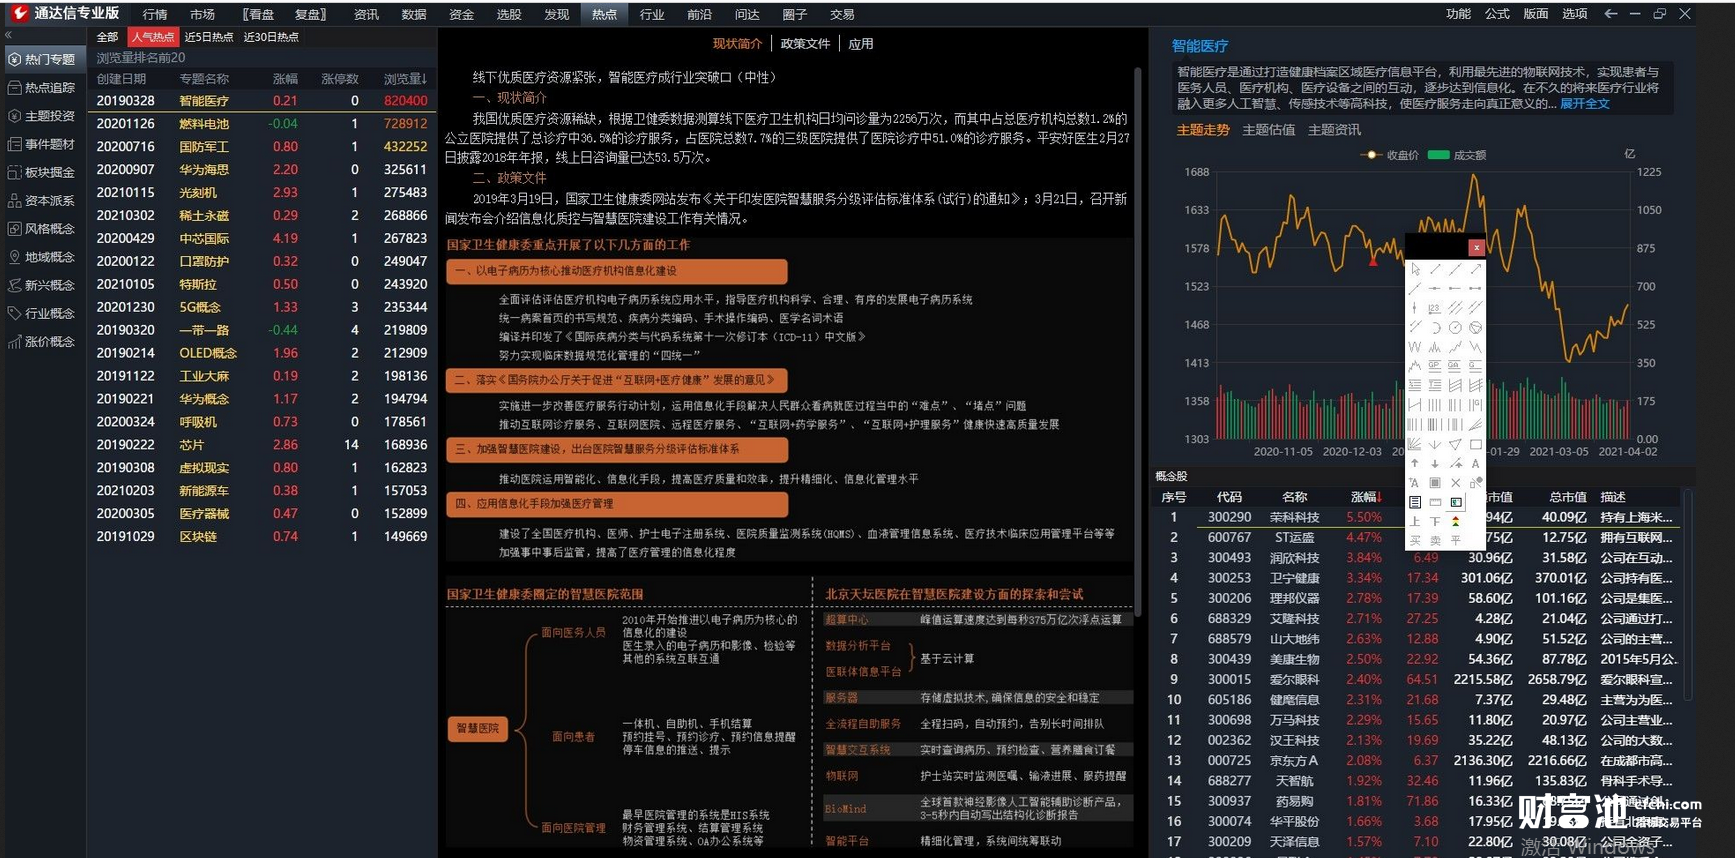The height and width of the screenshot is (858, 1735).
Task: Click the X delete drawing tool
Action: (x=1455, y=483)
